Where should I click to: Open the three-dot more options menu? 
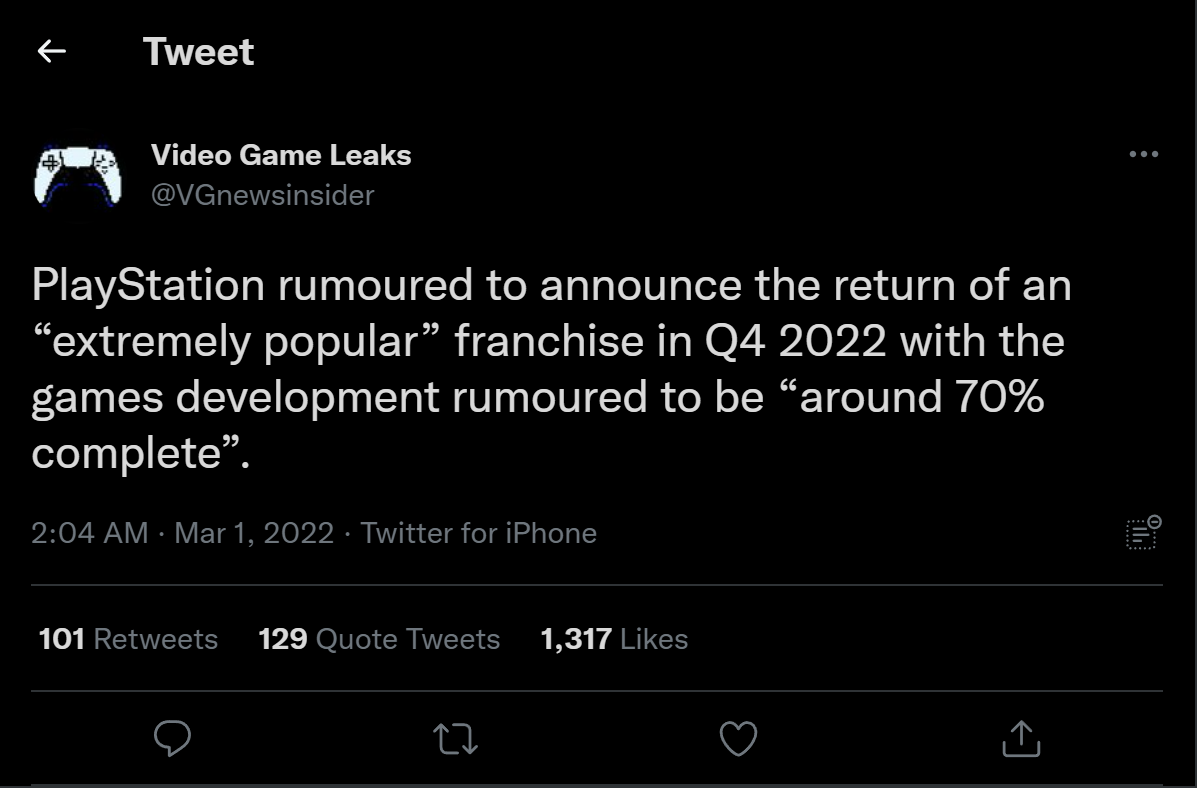tap(1143, 155)
